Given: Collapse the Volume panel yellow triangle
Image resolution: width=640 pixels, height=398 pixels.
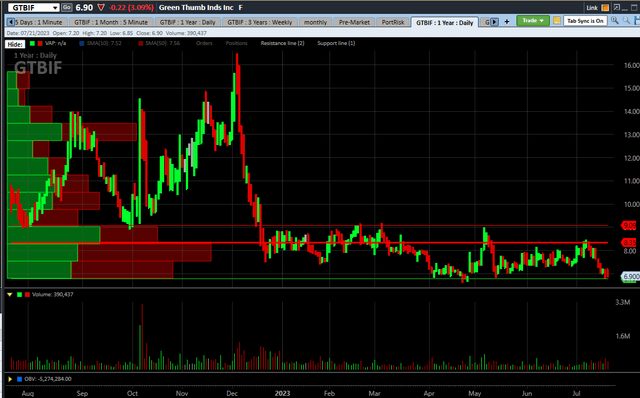Looking at the screenshot, I should (x=10, y=294).
